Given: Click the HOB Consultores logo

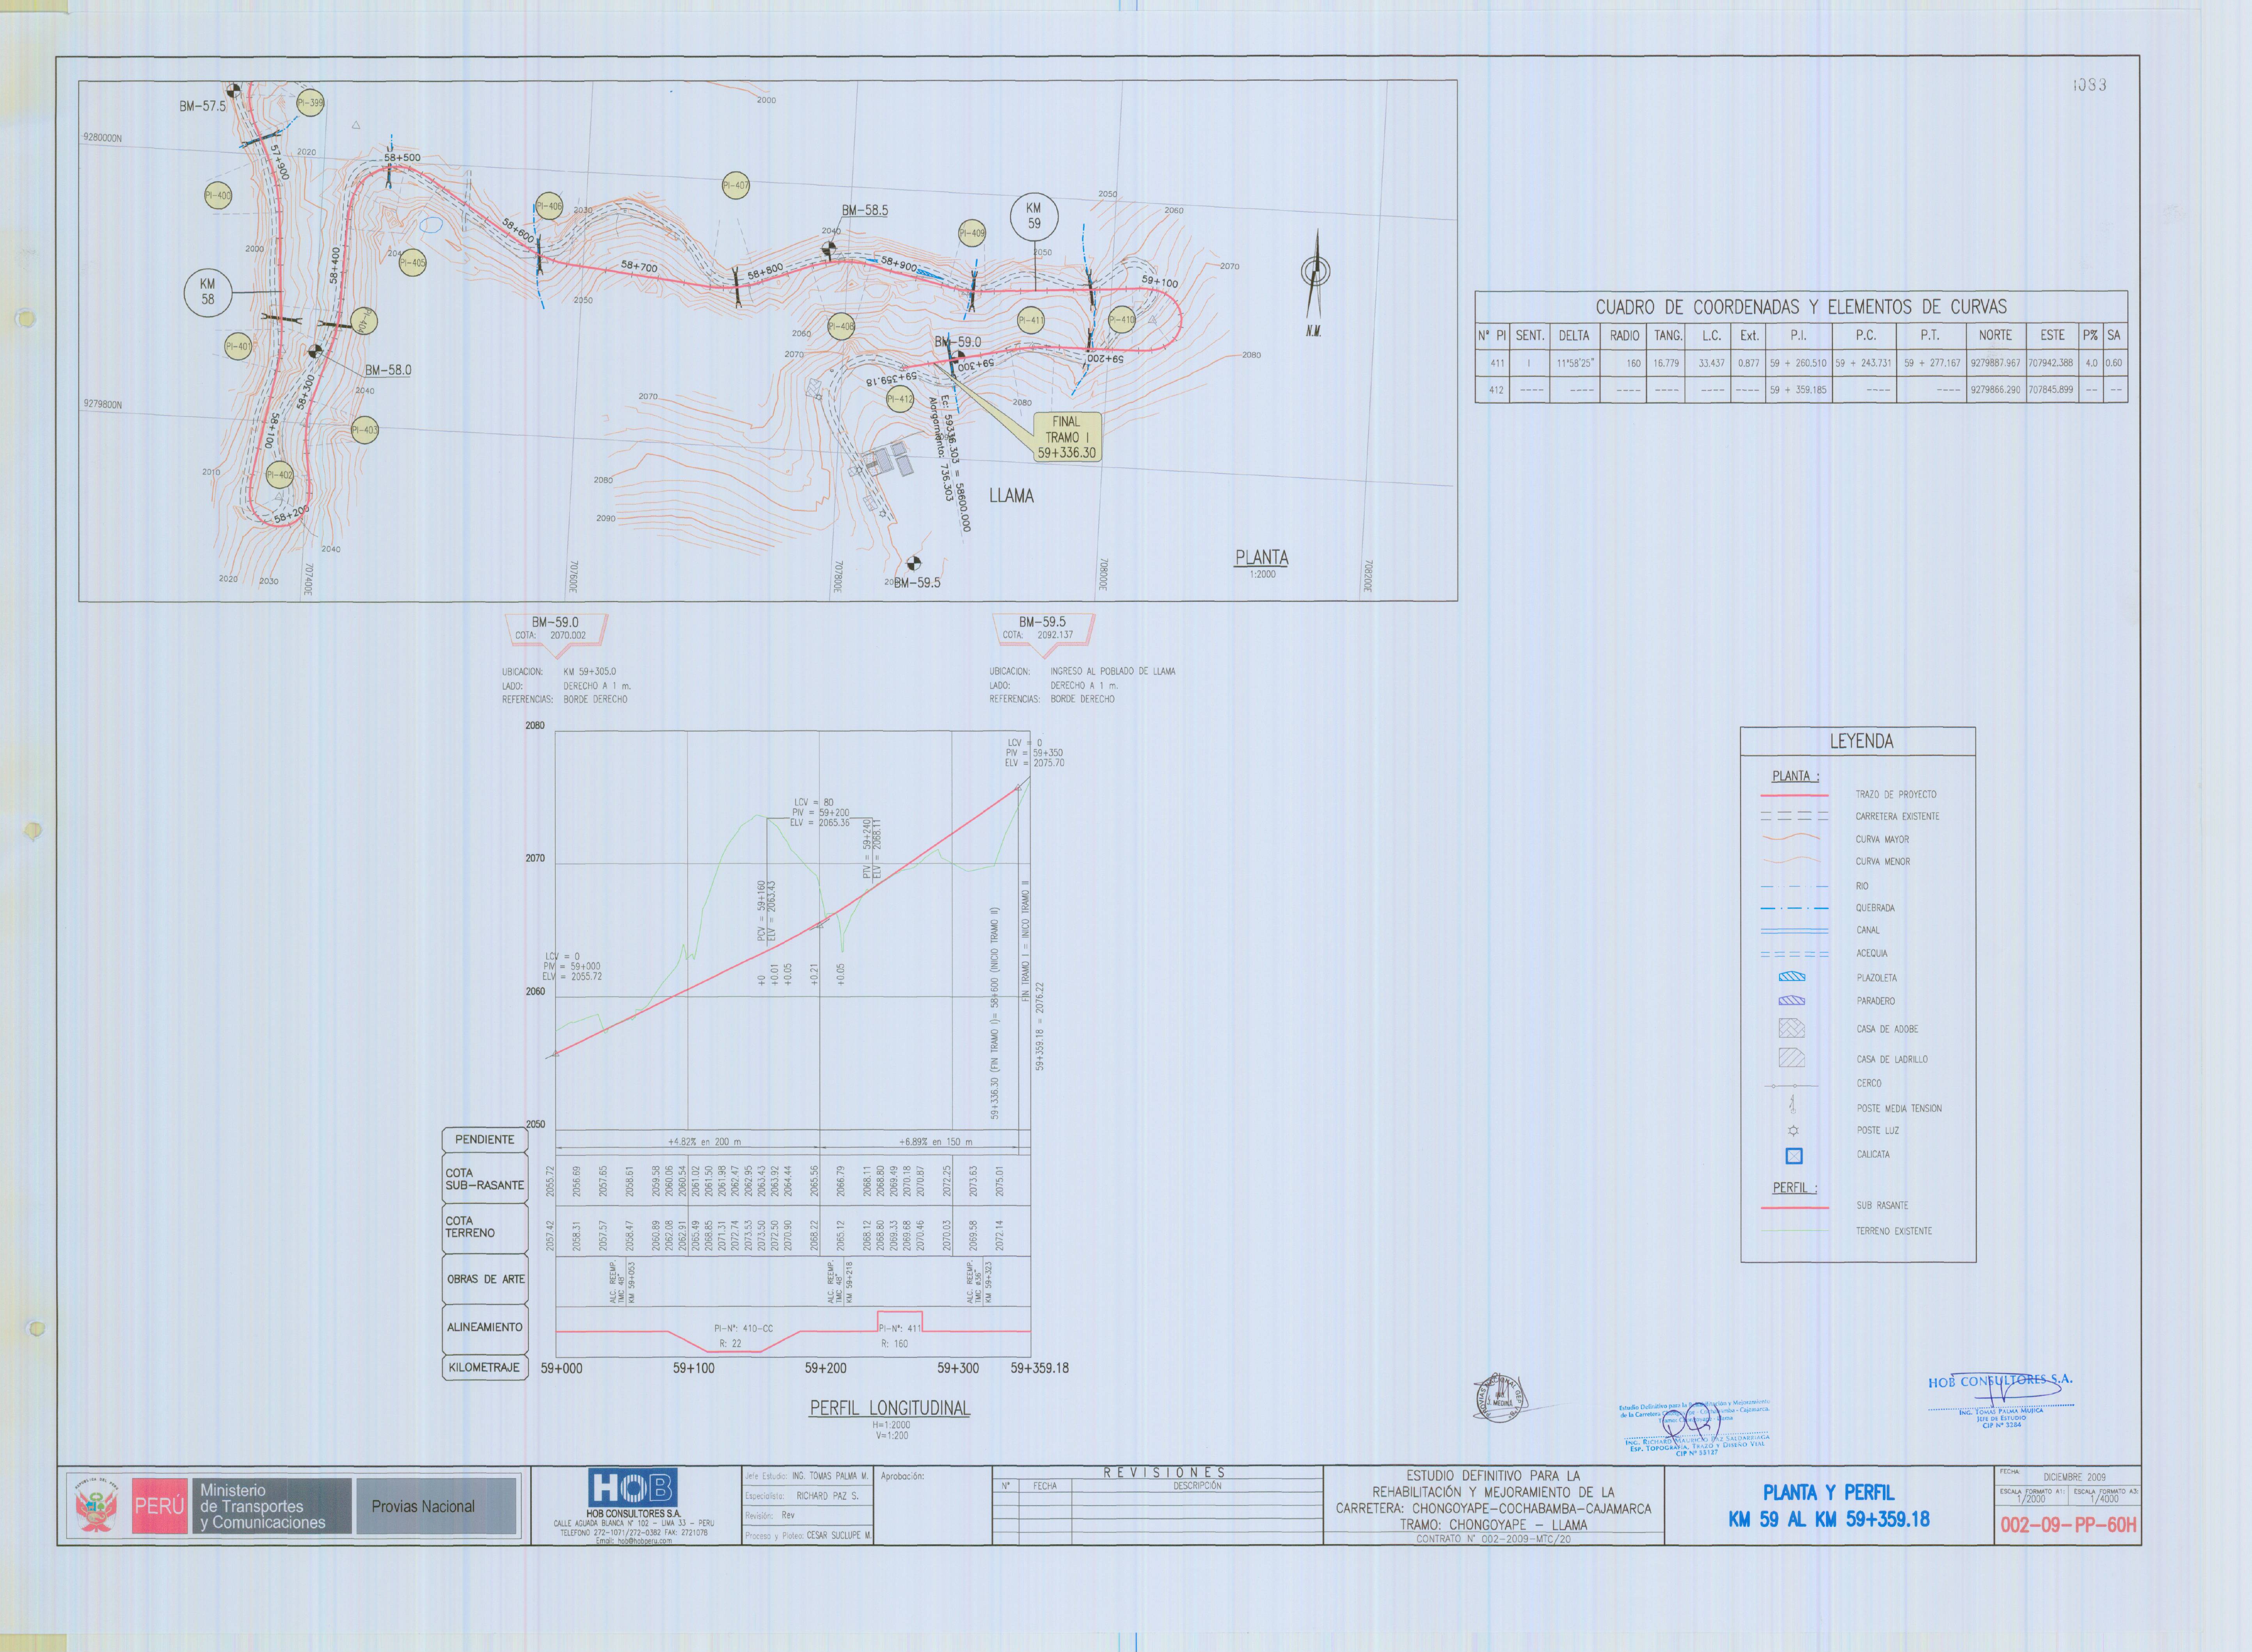Looking at the screenshot, I should coord(632,1488).
